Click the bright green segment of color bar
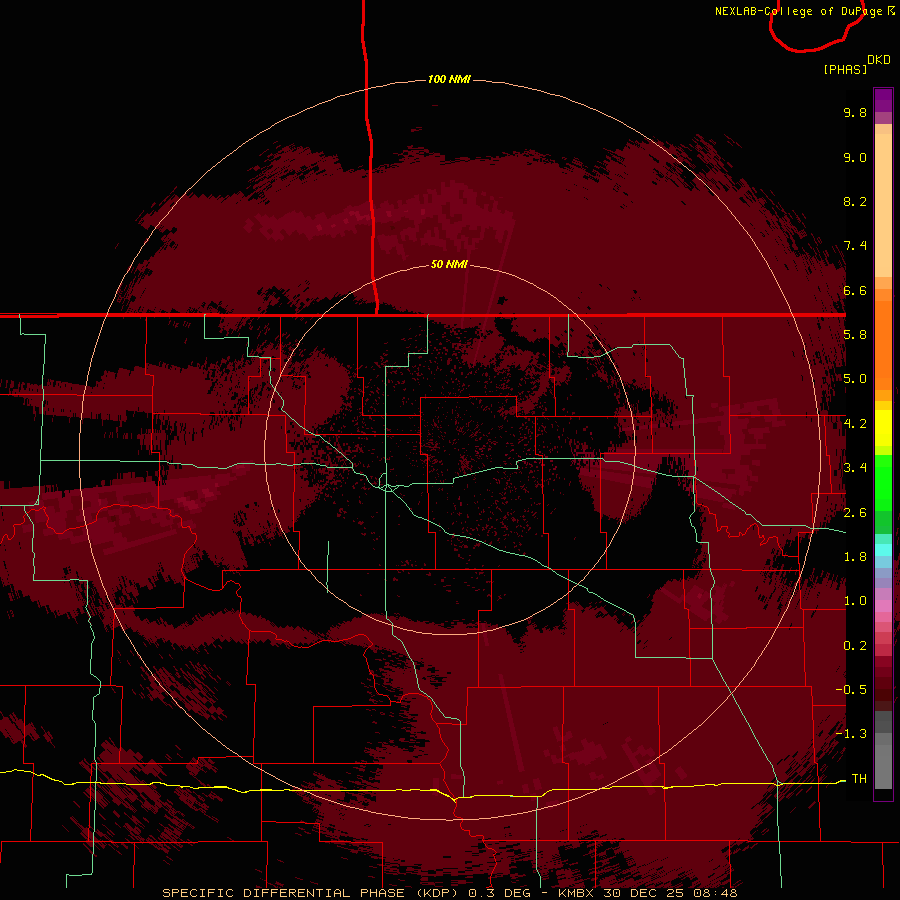 click(x=883, y=482)
